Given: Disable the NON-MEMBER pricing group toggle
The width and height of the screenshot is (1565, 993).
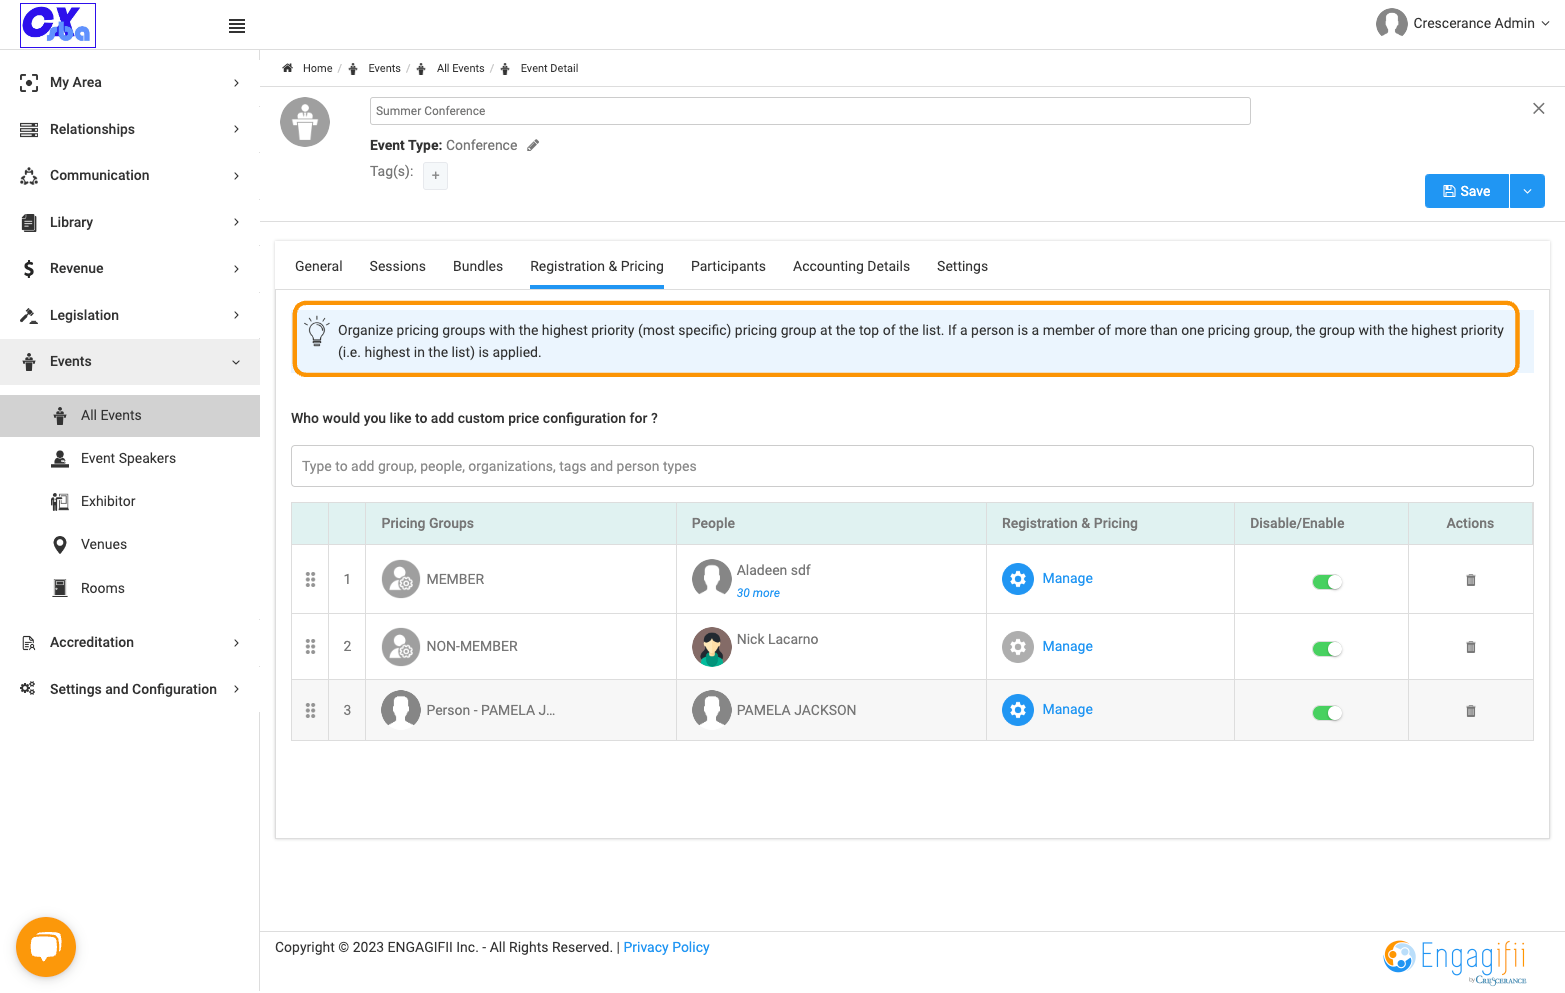Looking at the screenshot, I should pyautogui.click(x=1327, y=649).
